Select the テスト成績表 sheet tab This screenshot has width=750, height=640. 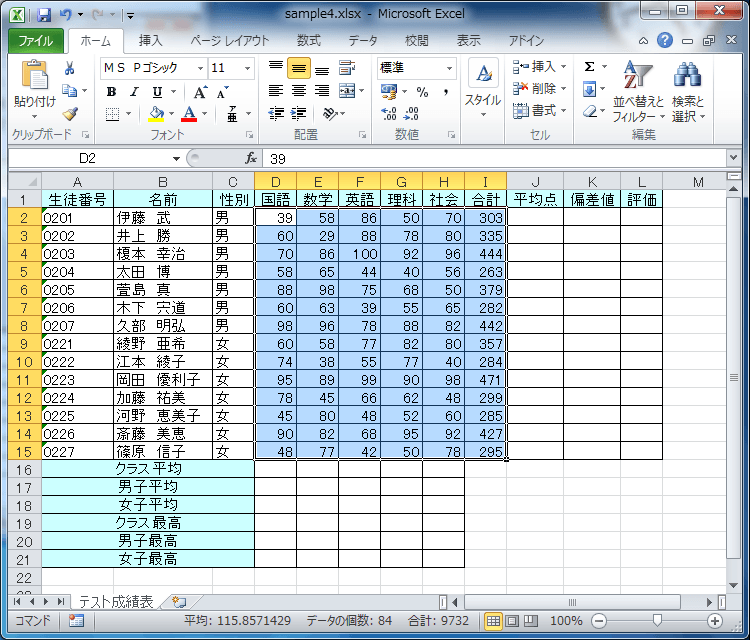tap(116, 601)
